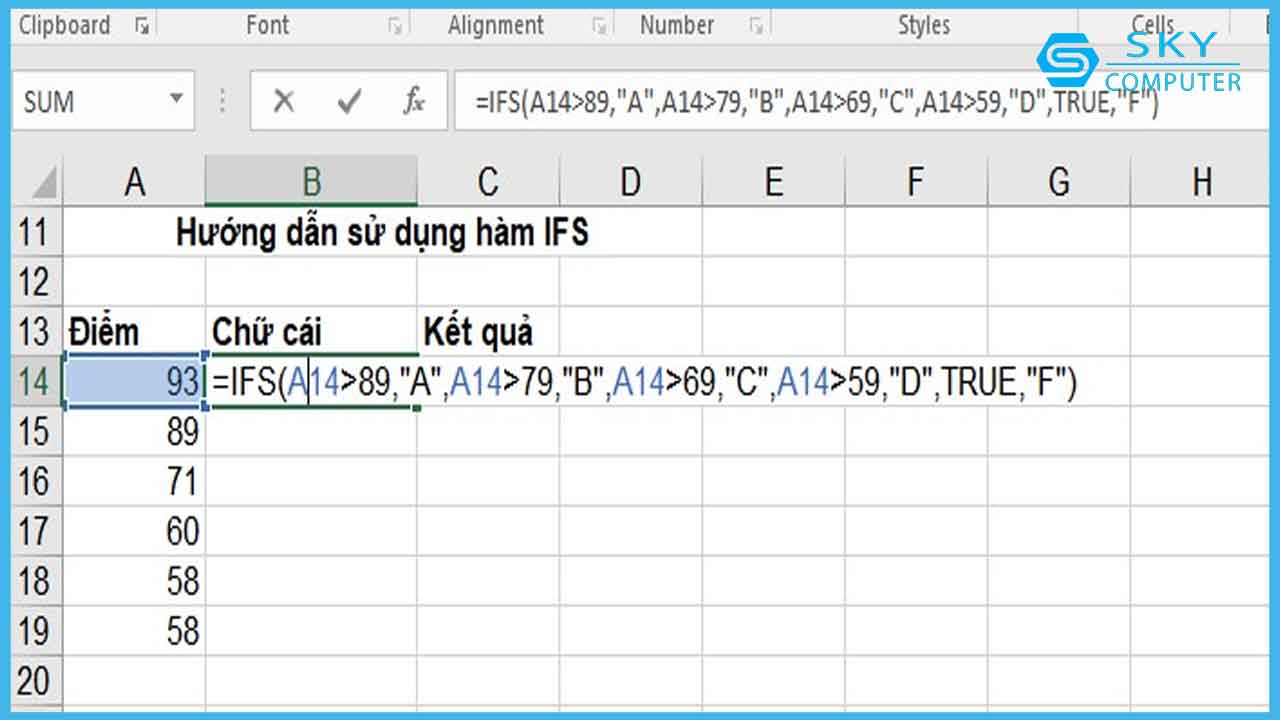Select row 14 header

point(37,382)
